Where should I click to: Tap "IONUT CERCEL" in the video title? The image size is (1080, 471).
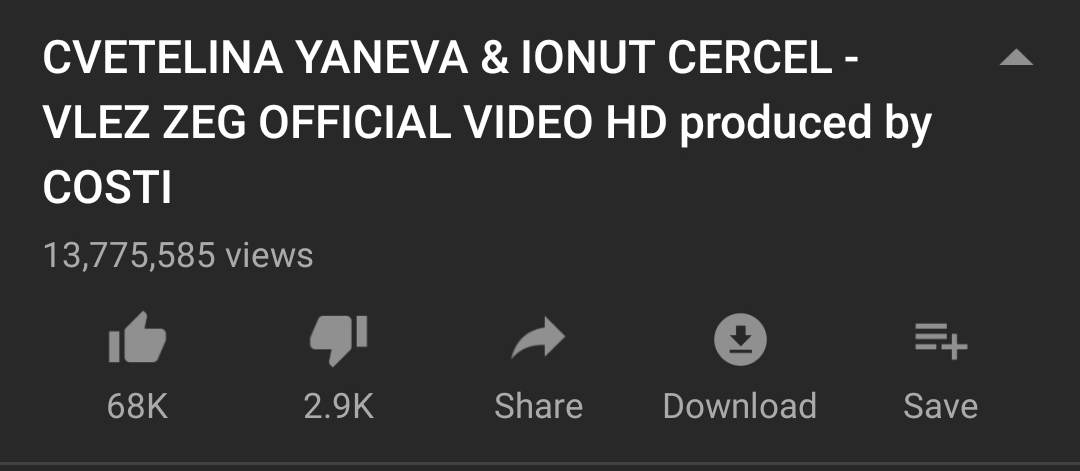tap(677, 58)
